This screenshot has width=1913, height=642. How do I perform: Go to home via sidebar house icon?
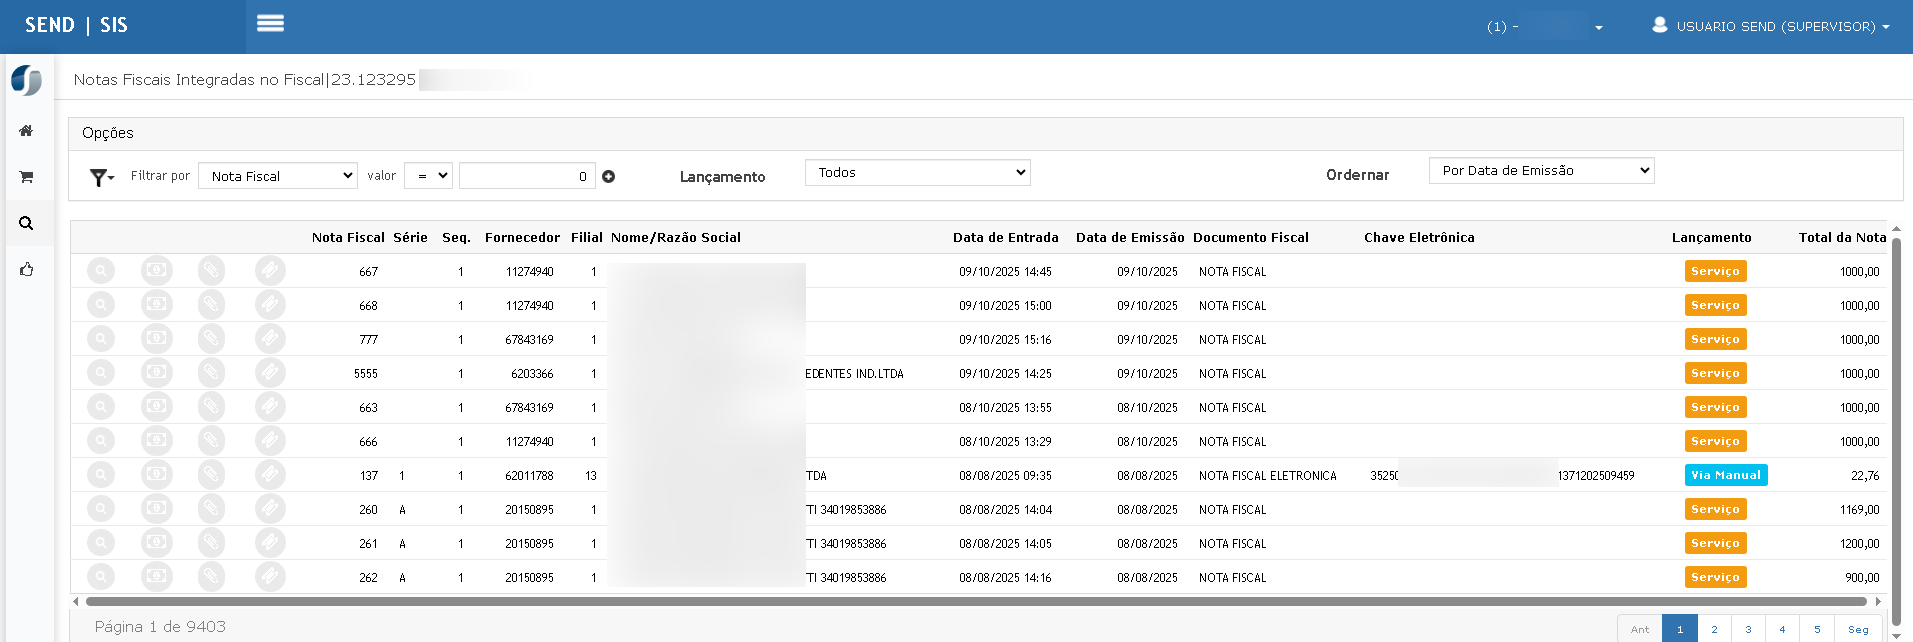tap(26, 131)
